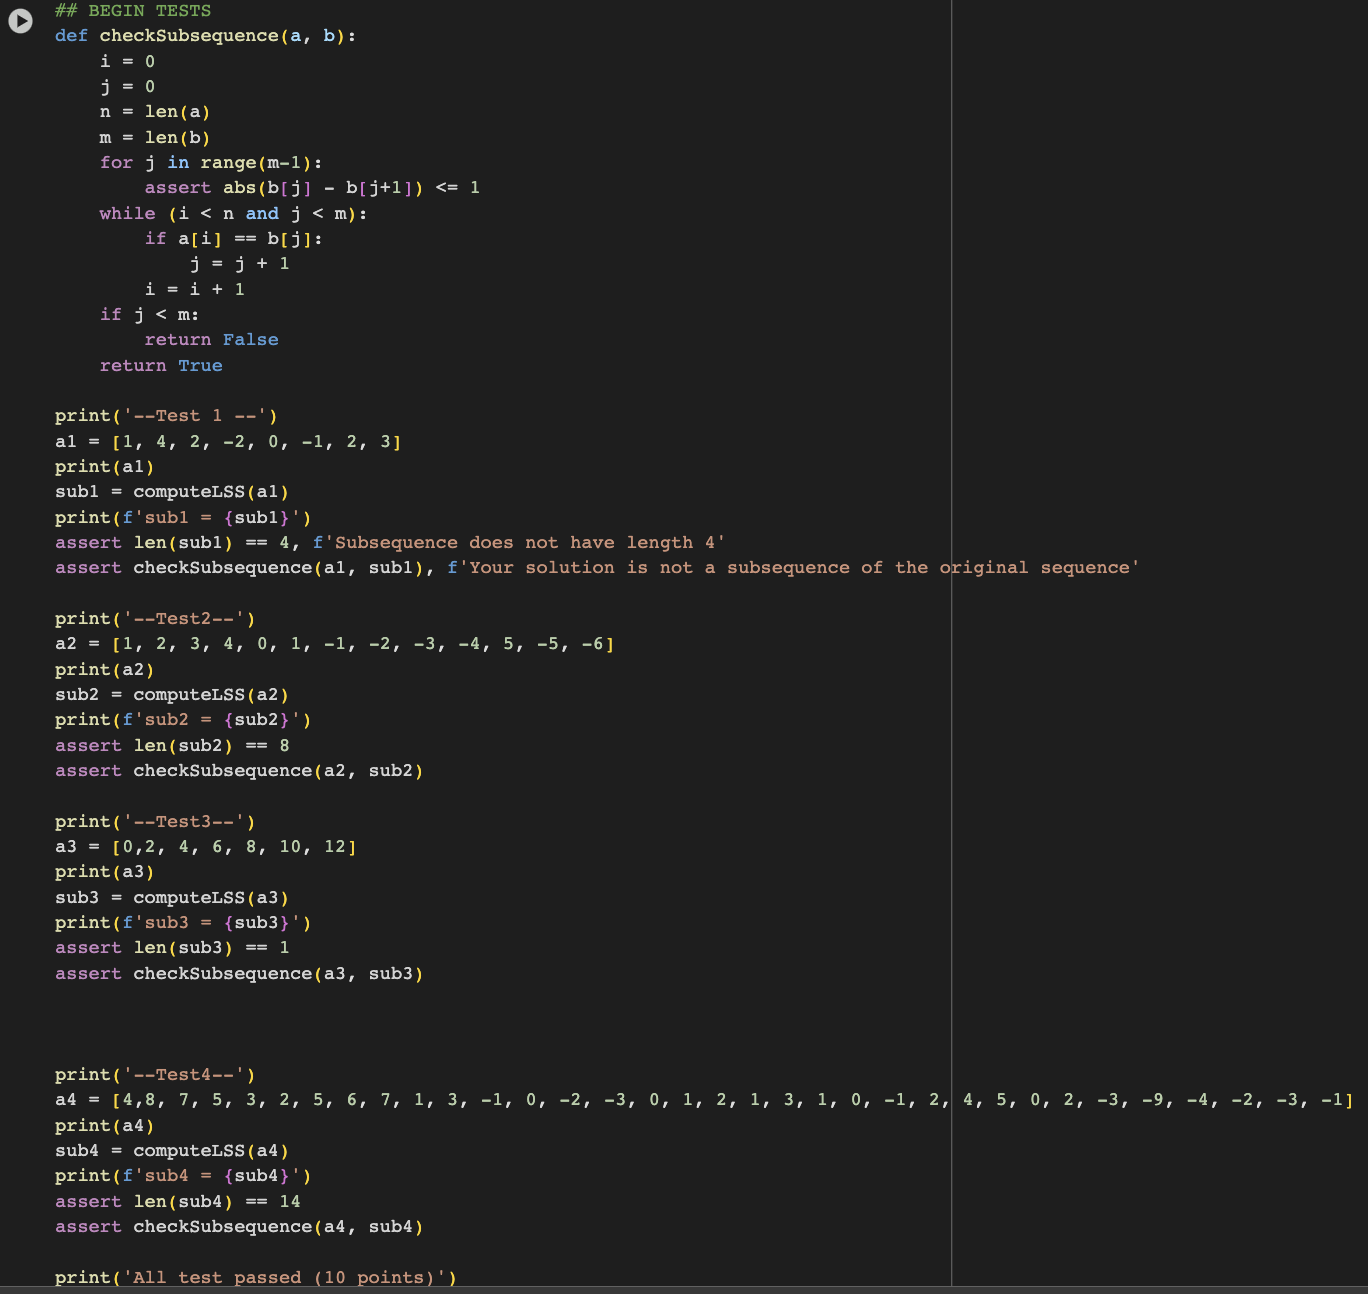
Task: Click the print('--Test 1 --') line
Action: click(x=166, y=416)
